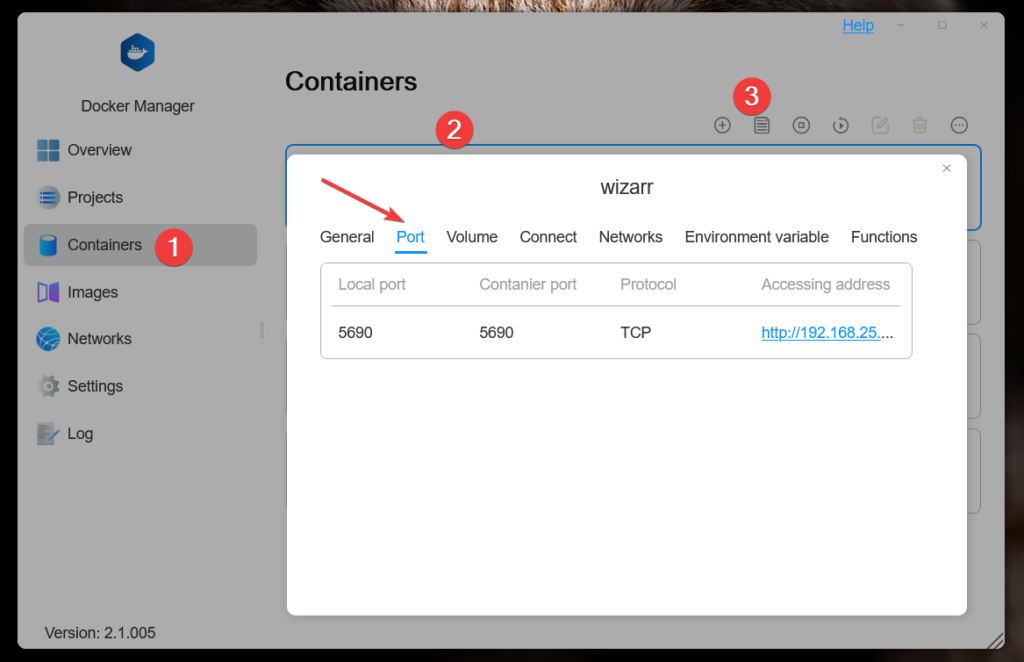Image resolution: width=1024 pixels, height=662 pixels.
Task: Select Images in the sidebar
Action: click(x=92, y=292)
